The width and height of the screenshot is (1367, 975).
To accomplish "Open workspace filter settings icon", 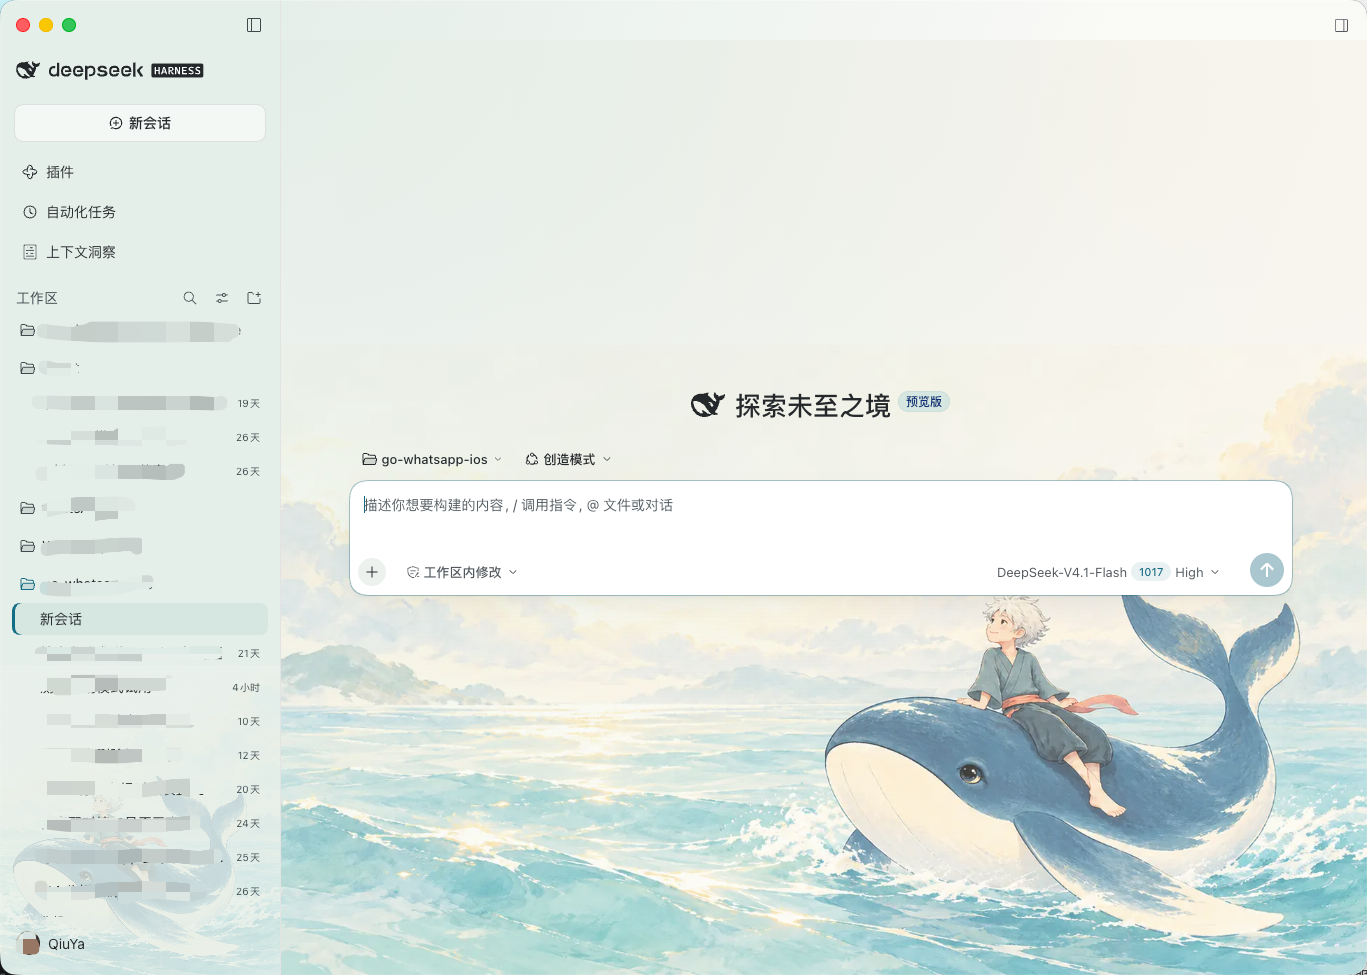I will [222, 298].
